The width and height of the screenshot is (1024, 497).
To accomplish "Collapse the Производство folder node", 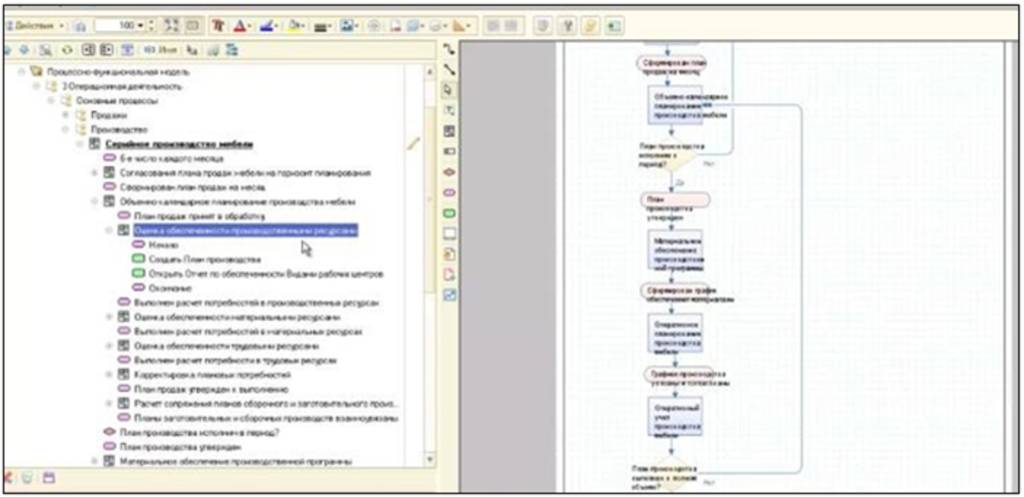I will (x=65, y=129).
